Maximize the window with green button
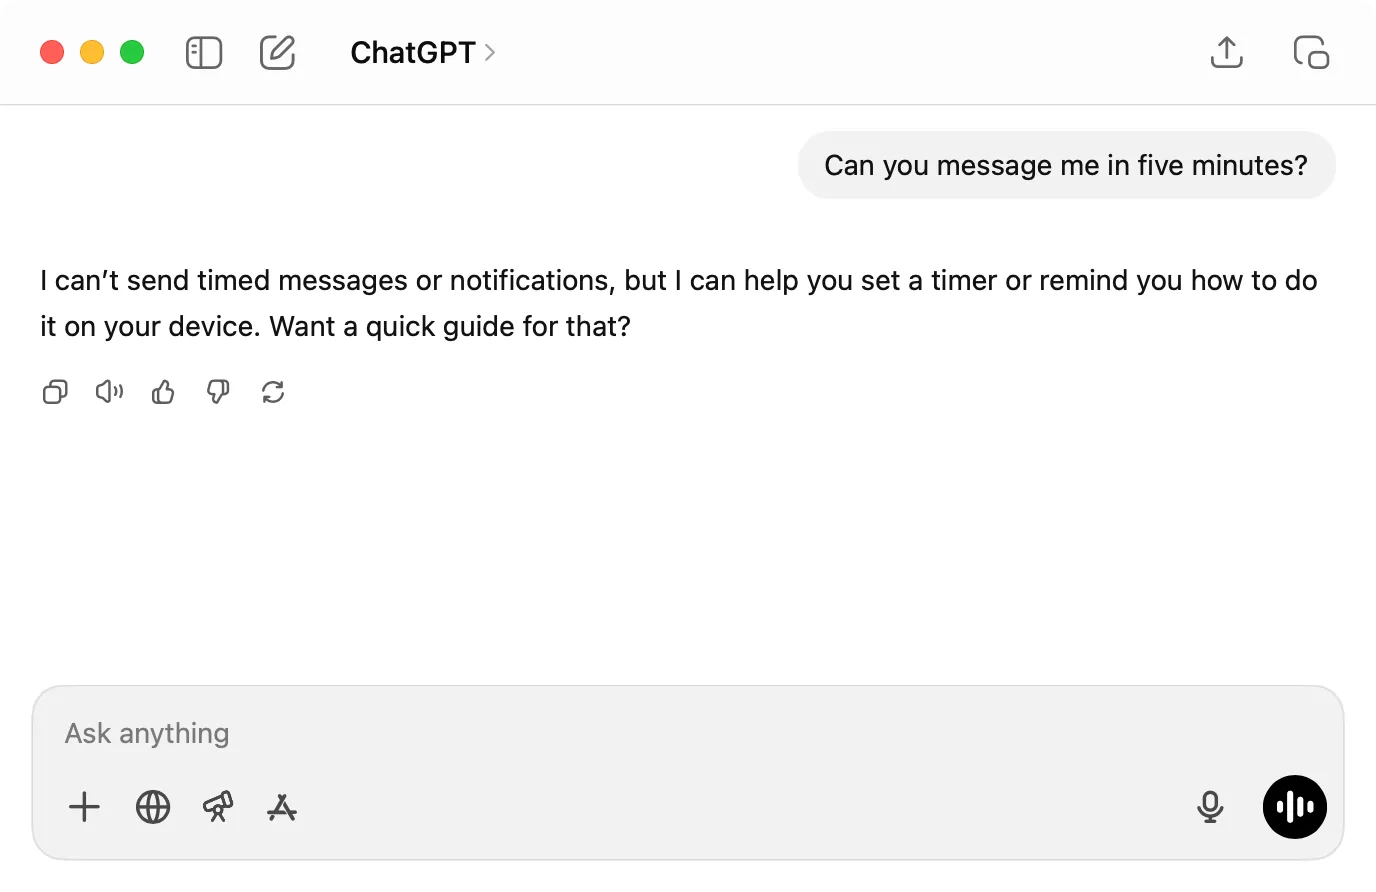This screenshot has height=892, width=1376. point(132,52)
